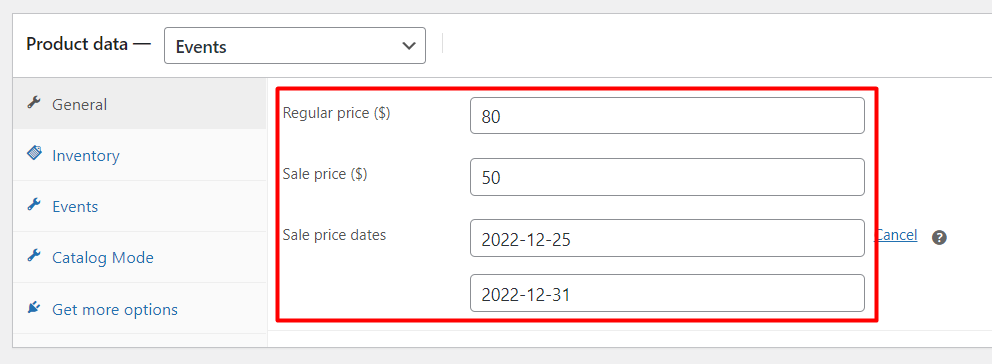Click the Regular price ($) label
The image size is (992, 364).
tap(337, 114)
